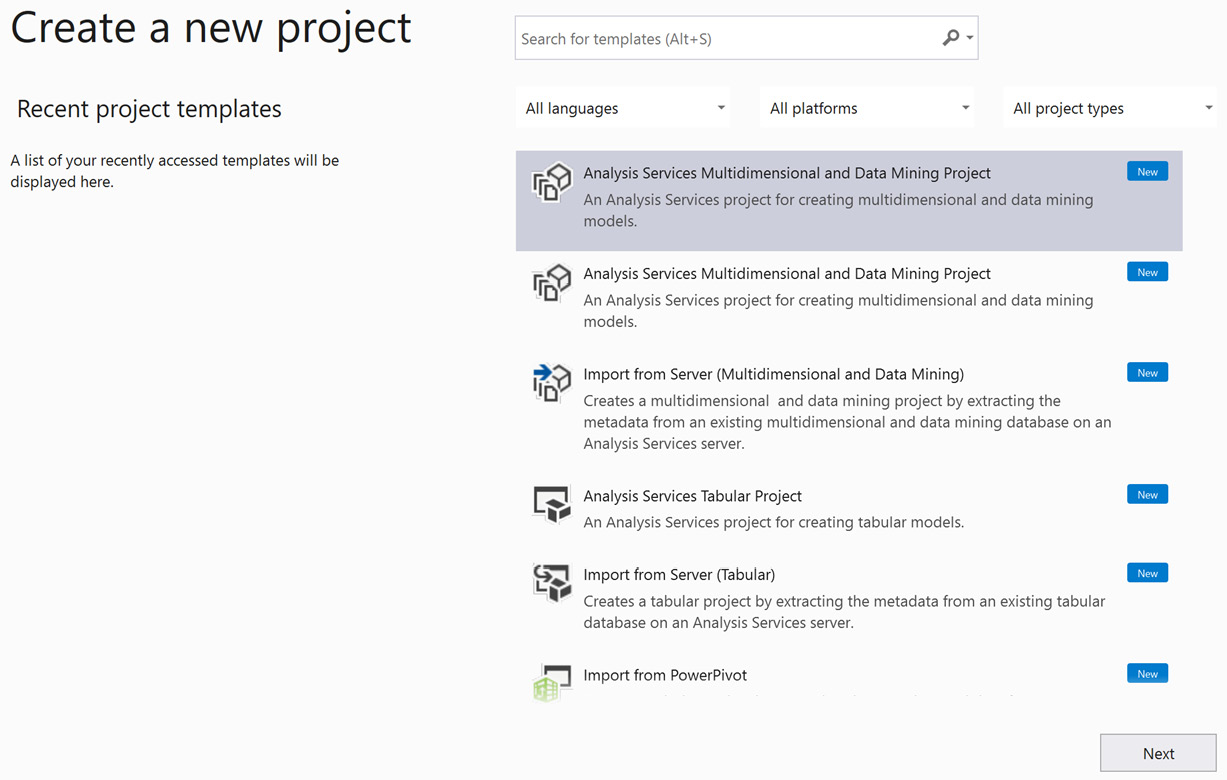
Task: Click New badge on Import from Server (Tabular)
Action: click(1147, 573)
